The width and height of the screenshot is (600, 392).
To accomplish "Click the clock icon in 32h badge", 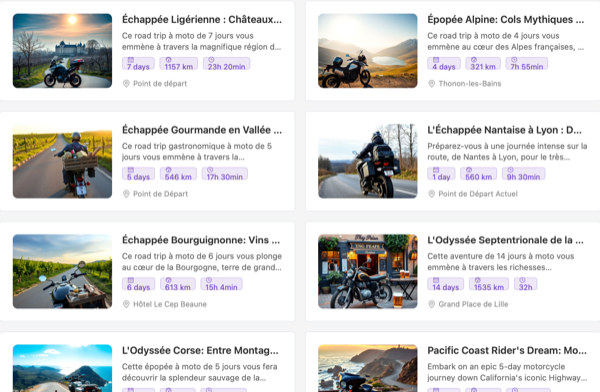I will pos(522,280).
